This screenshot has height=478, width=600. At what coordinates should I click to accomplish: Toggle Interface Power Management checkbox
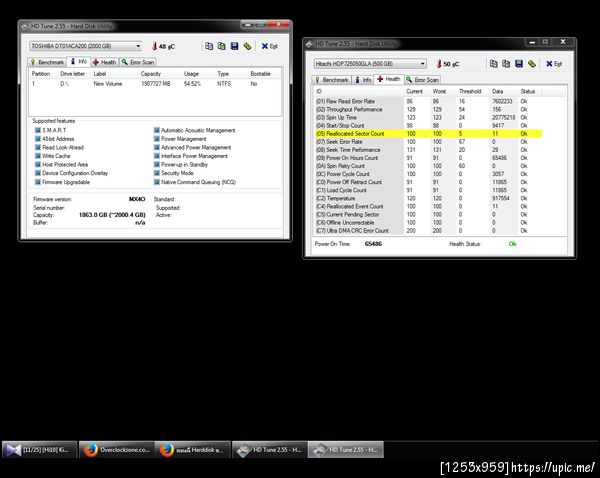[x=157, y=156]
